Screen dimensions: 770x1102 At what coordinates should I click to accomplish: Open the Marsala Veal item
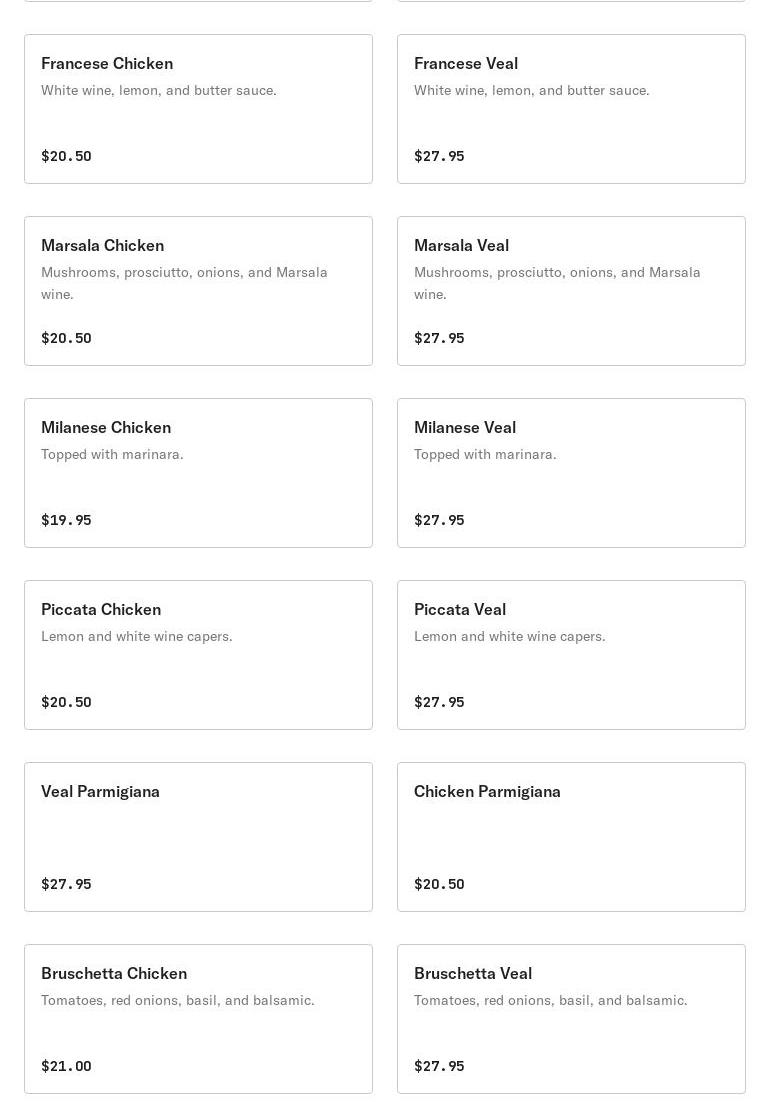571,291
